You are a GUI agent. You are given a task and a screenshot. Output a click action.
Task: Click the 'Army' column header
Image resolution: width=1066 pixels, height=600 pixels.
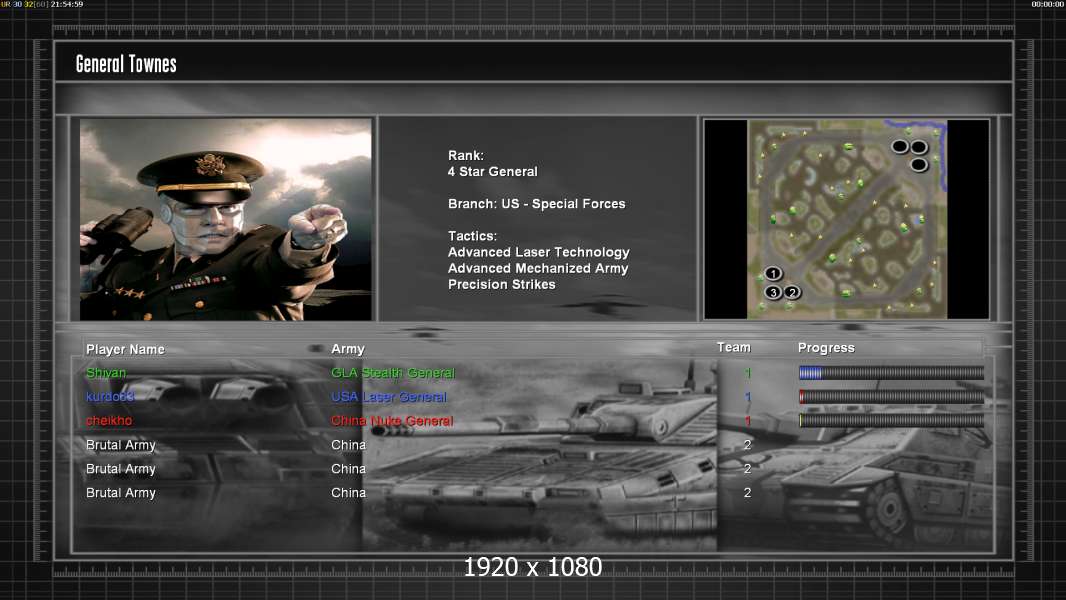click(x=348, y=349)
